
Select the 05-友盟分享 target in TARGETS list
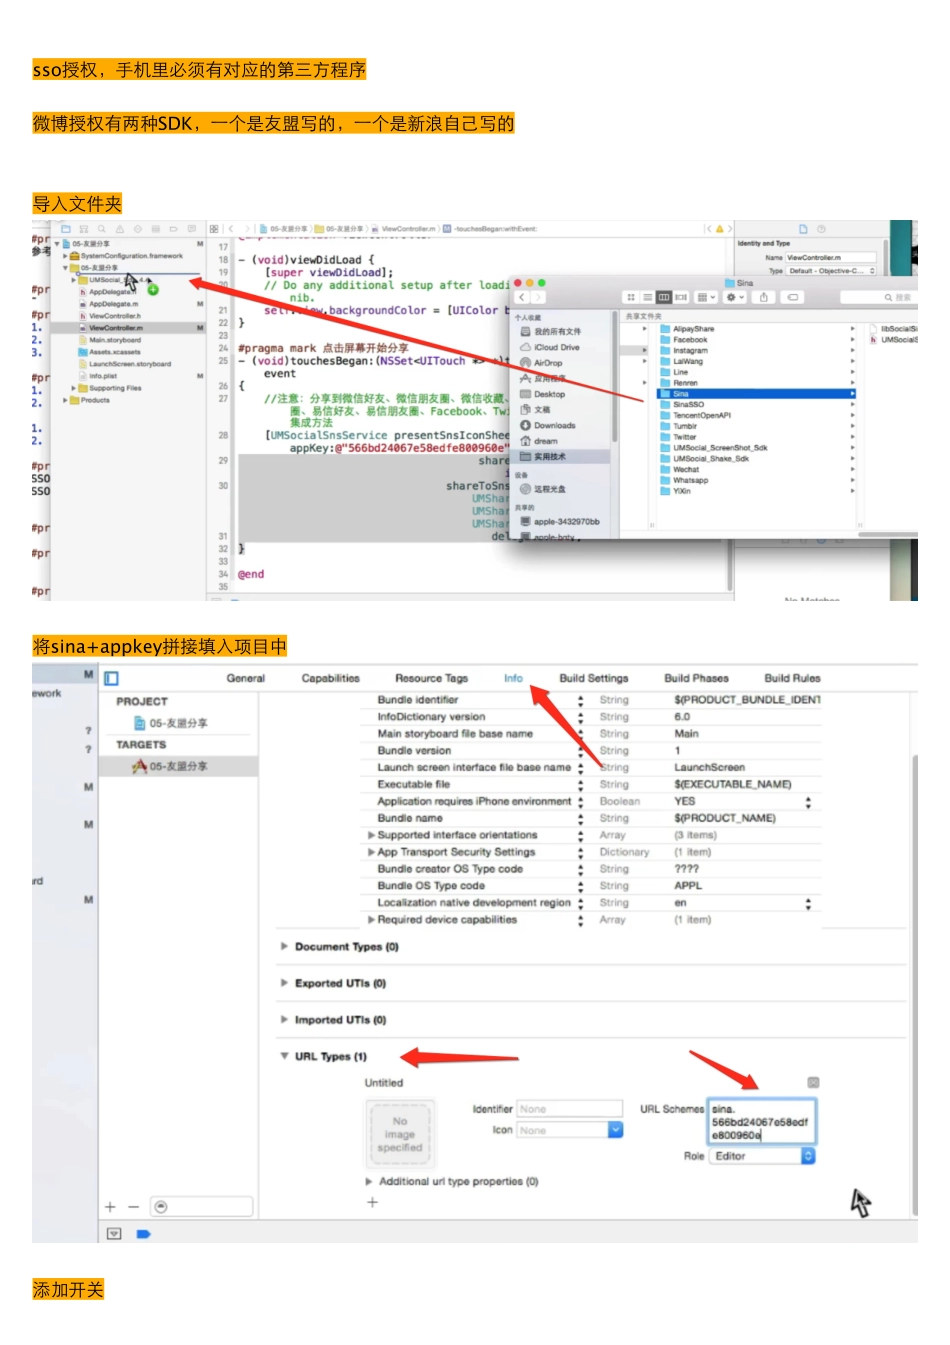[177, 766]
